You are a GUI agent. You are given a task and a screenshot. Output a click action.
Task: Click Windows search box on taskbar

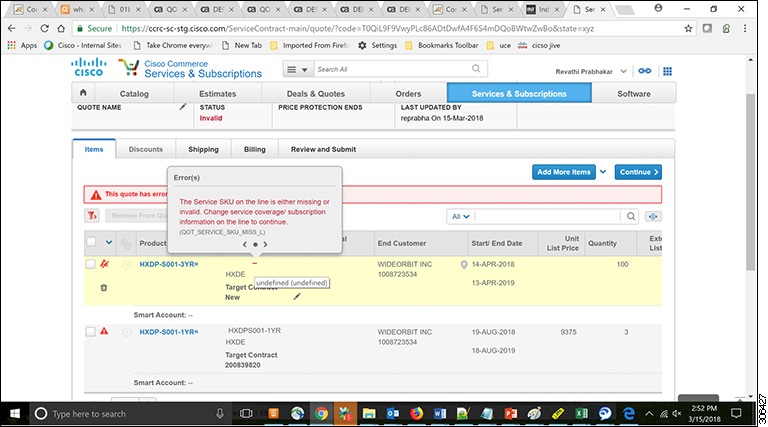coord(129,414)
